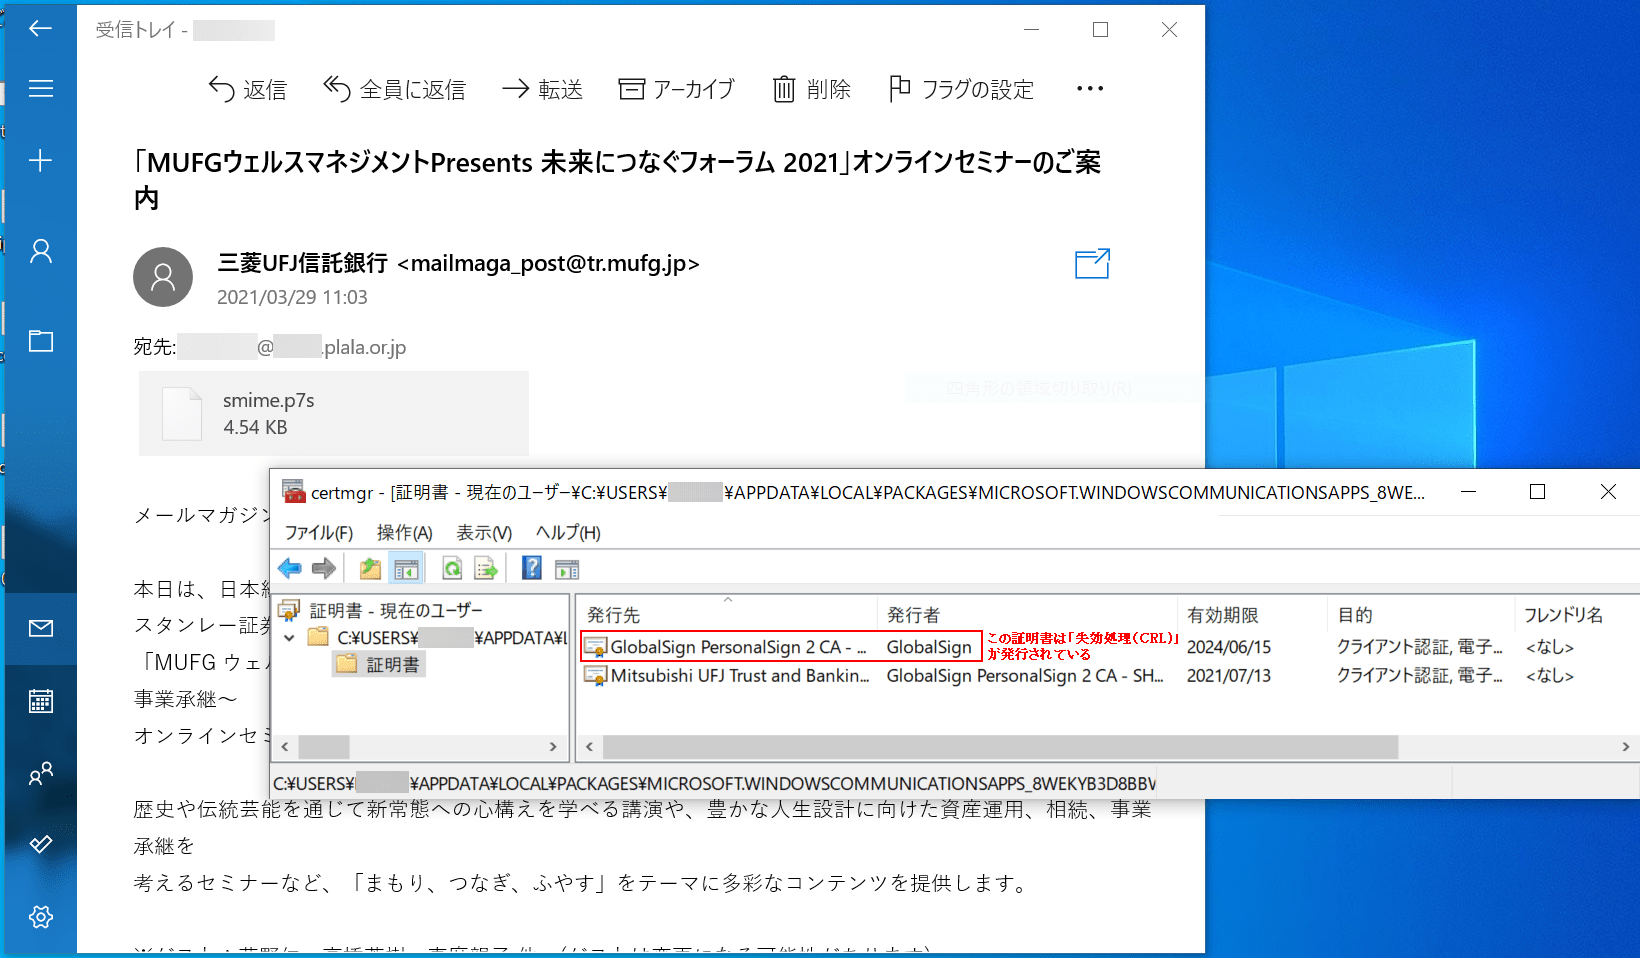Delete the email with 削除
The width and height of the screenshot is (1640, 958).
[x=811, y=90]
